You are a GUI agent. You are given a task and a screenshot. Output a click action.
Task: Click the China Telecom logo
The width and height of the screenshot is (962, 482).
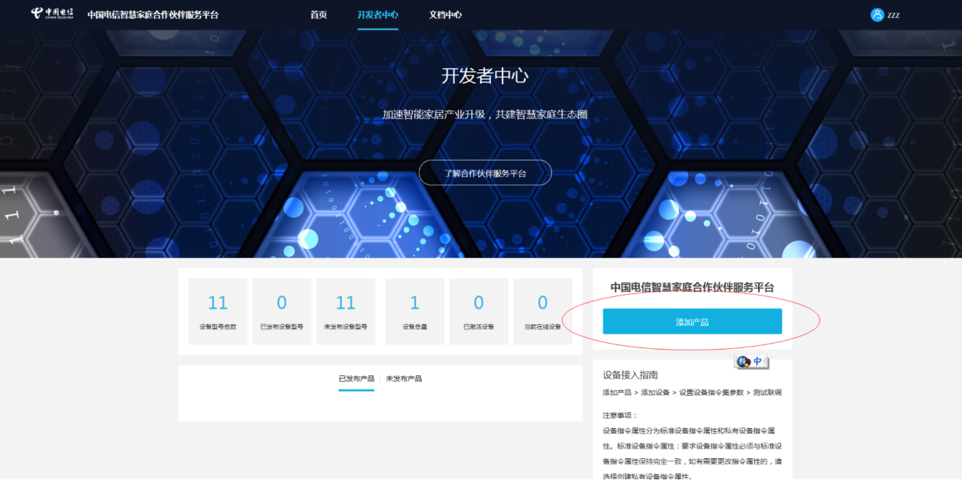point(52,14)
